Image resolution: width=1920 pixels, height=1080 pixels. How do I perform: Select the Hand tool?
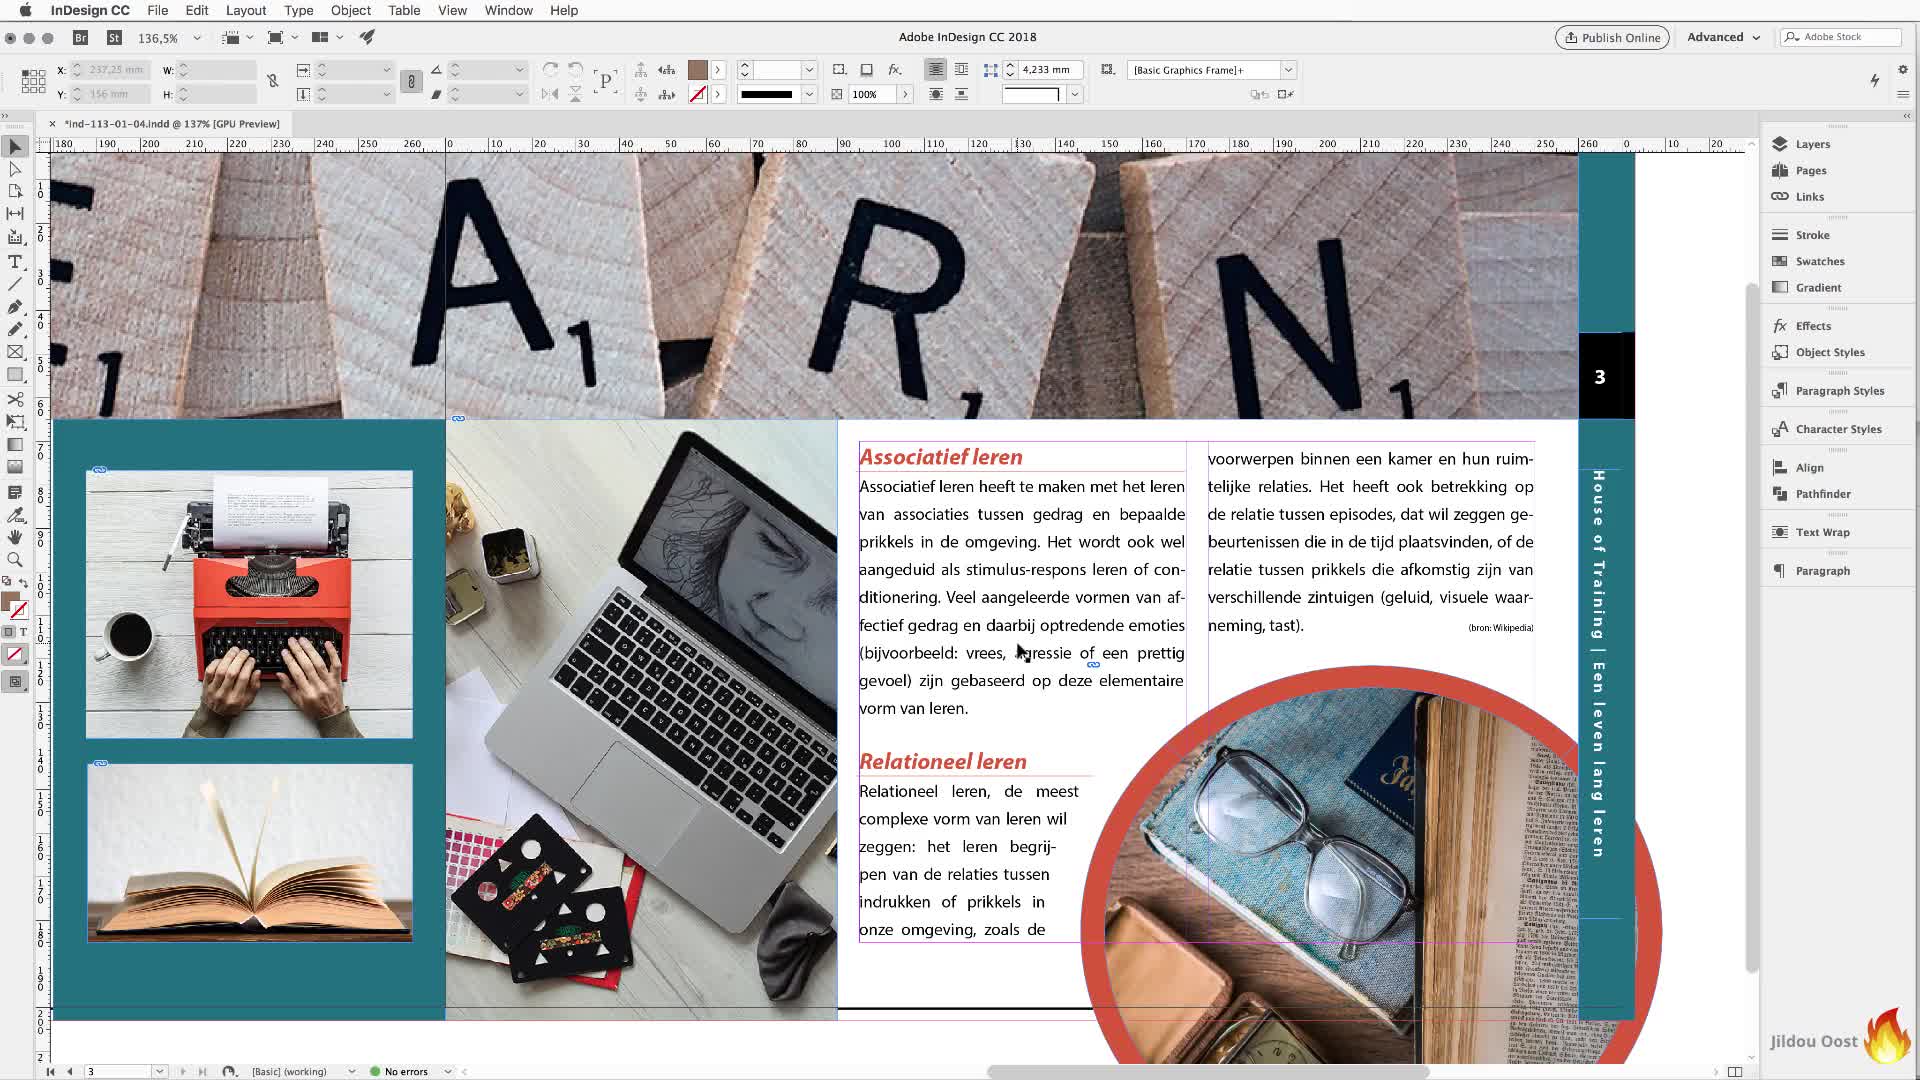click(15, 537)
